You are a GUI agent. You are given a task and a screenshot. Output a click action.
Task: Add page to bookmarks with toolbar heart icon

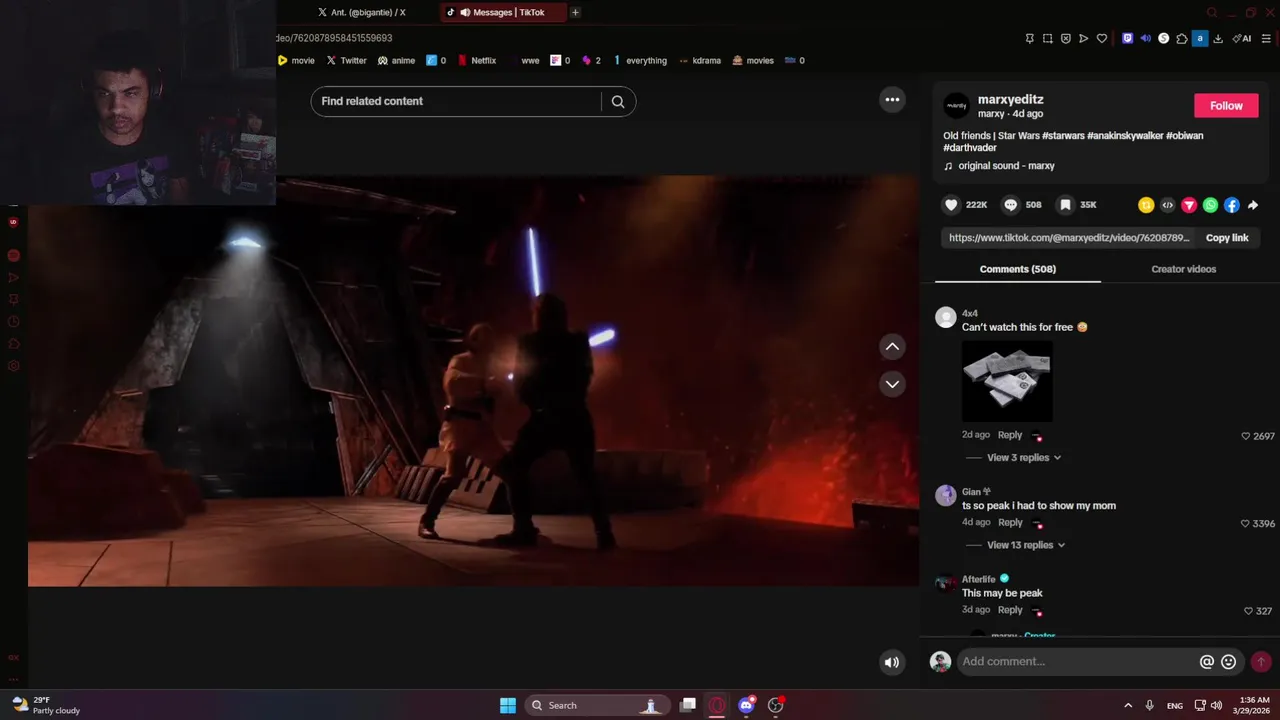1101,38
